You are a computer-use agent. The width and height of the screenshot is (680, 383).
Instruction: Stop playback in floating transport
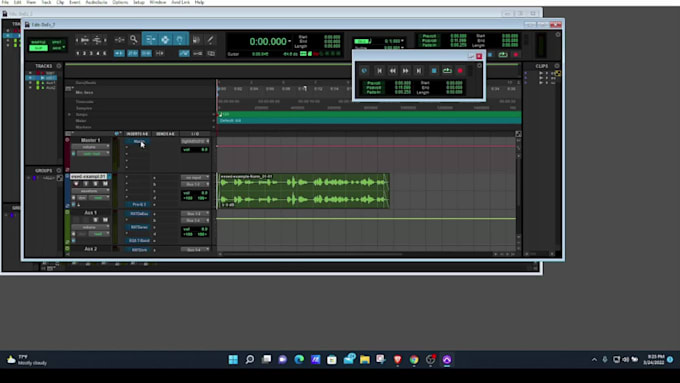click(434, 70)
